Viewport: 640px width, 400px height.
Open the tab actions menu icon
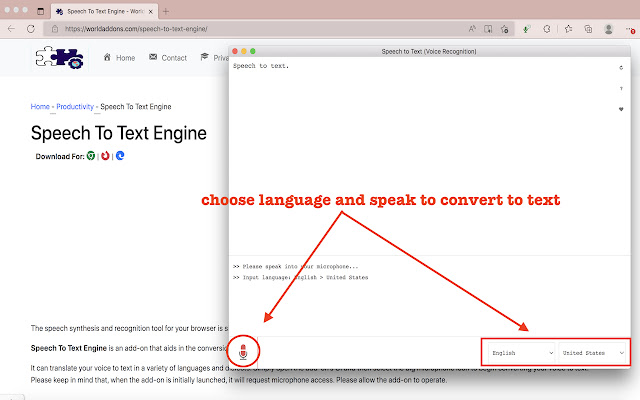[40, 11]
